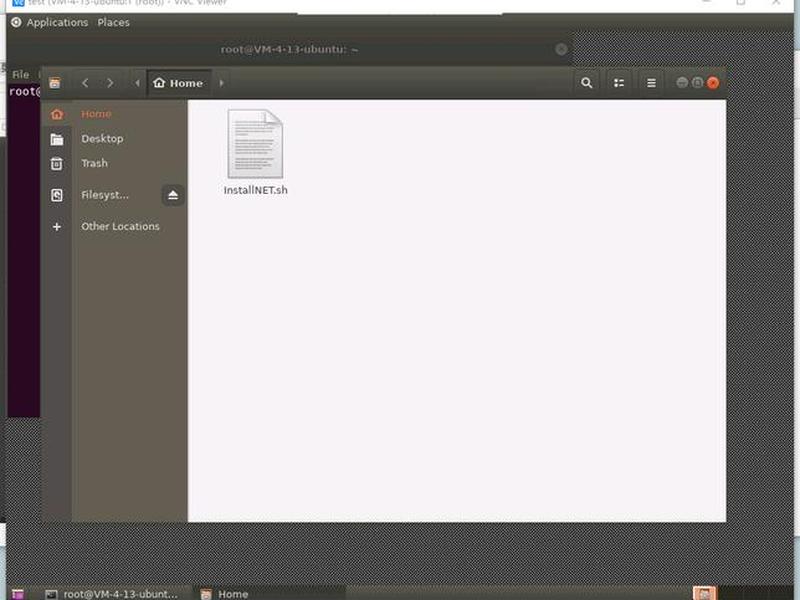Go back in file manager
Viewport: 800px width, 600px height.
click(x=85, y=83)
